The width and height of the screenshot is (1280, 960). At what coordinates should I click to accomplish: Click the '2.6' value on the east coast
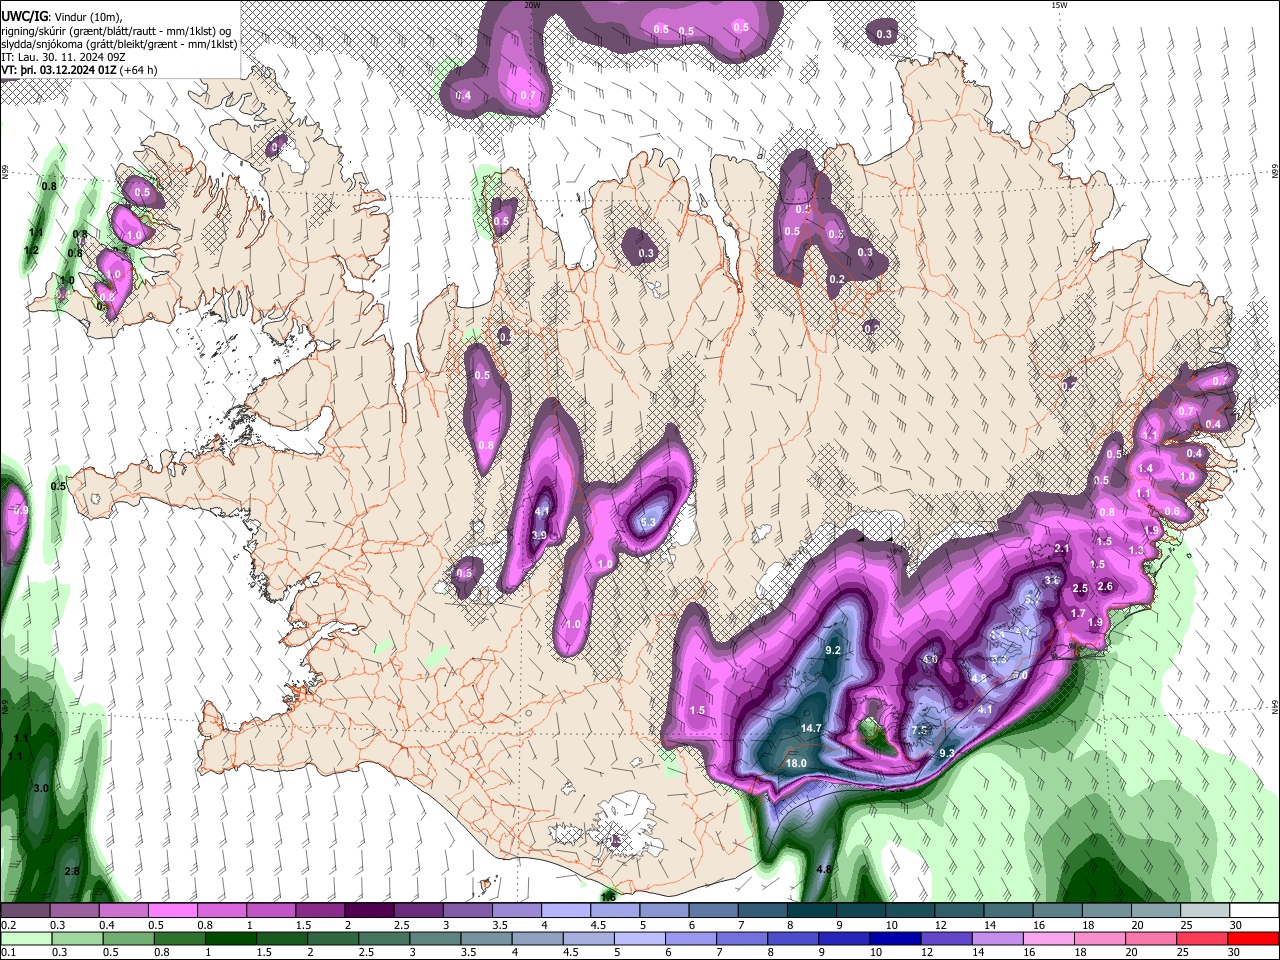[x=1105, y=587]
